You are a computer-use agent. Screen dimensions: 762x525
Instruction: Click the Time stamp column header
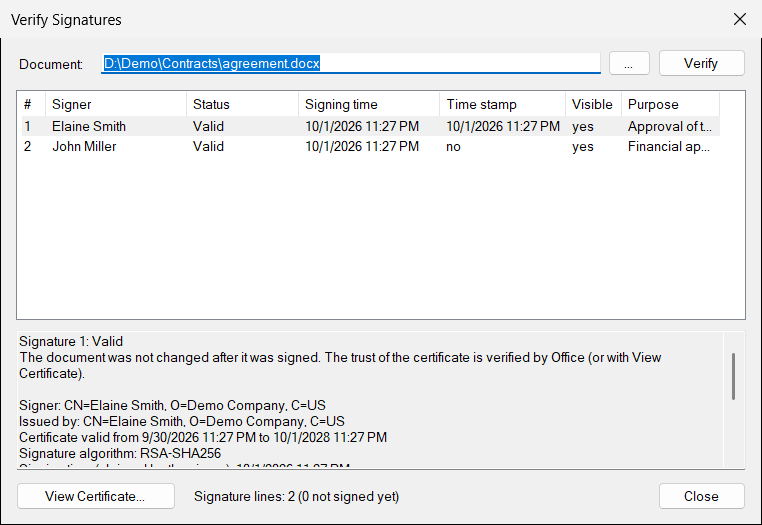click(x=502, y=104)
